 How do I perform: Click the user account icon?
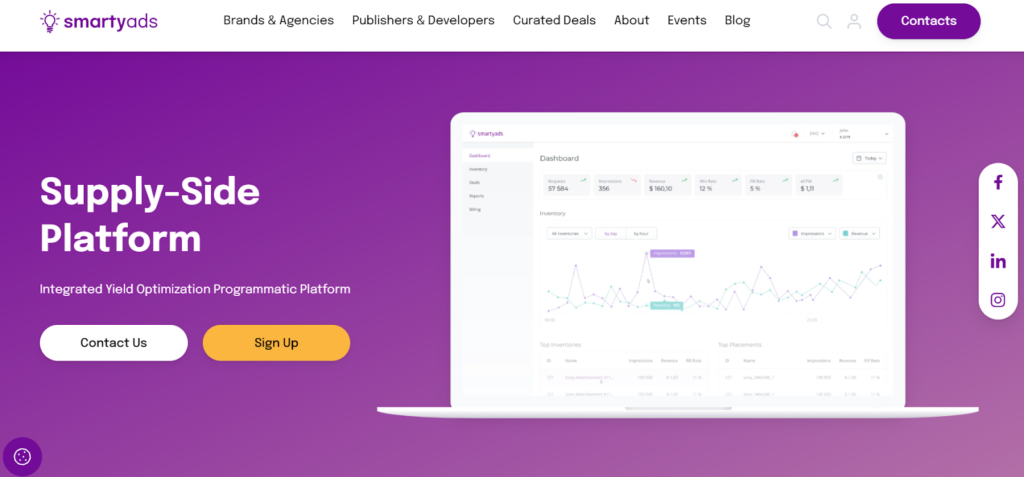pos(854,21)
